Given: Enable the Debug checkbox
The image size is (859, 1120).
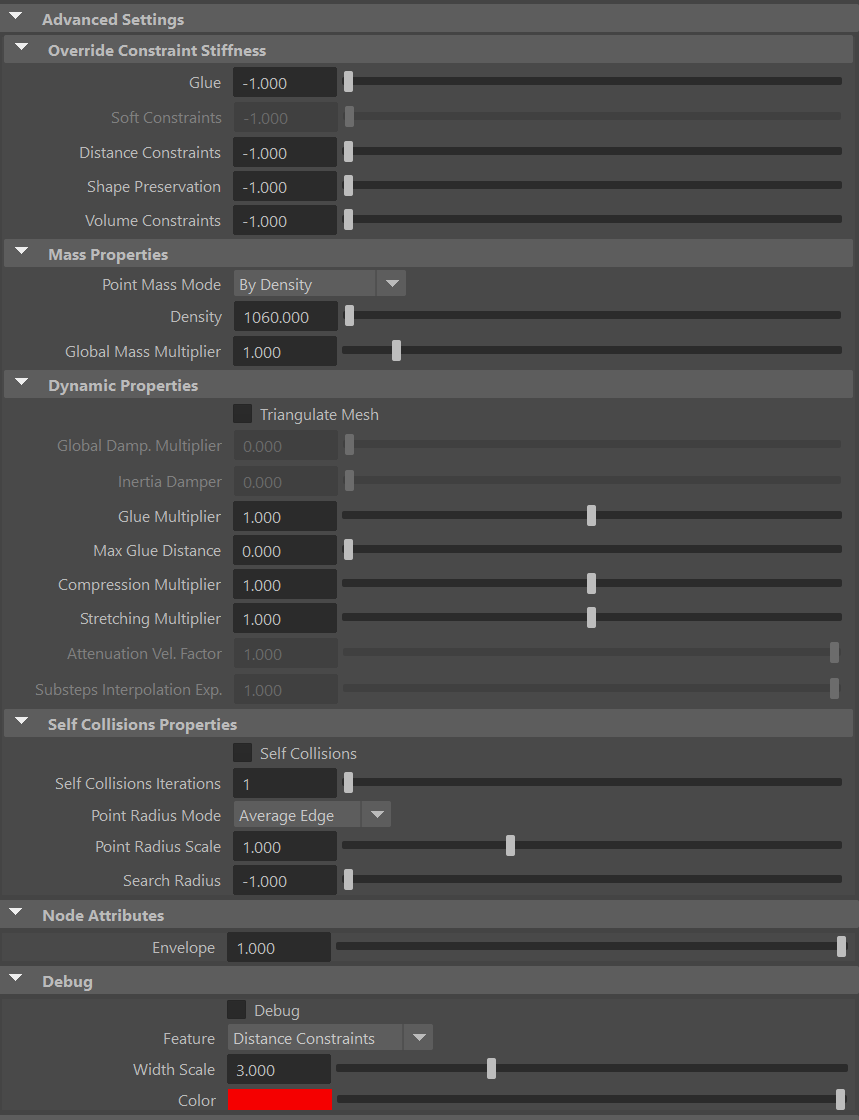Looking at the screenshot, I should point(236,1009).
